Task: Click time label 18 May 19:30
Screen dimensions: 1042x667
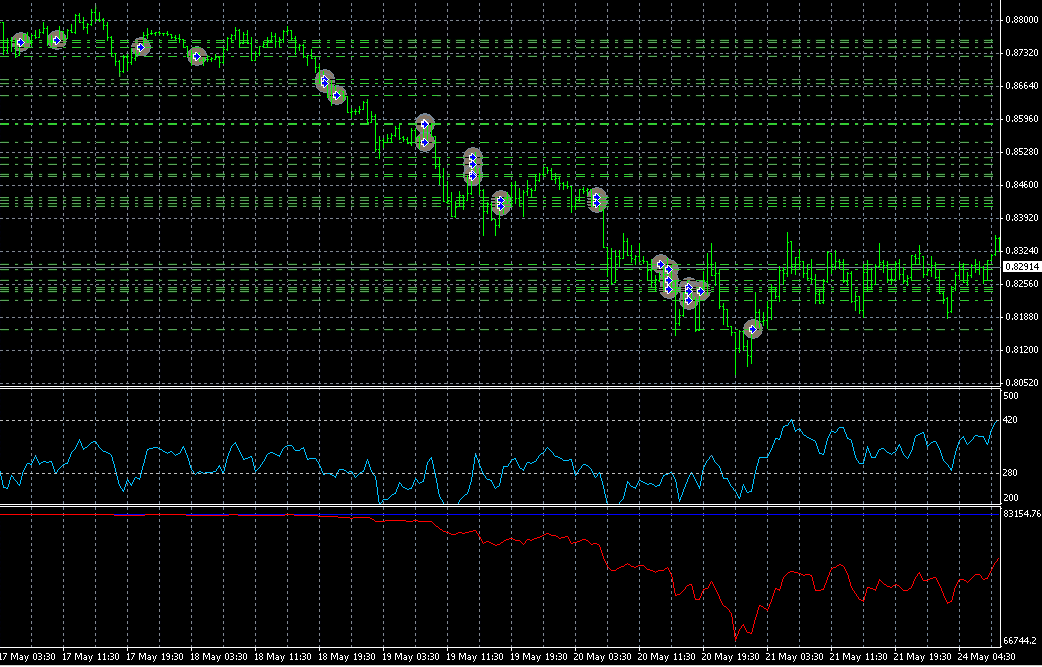Action: pos(346,656)
